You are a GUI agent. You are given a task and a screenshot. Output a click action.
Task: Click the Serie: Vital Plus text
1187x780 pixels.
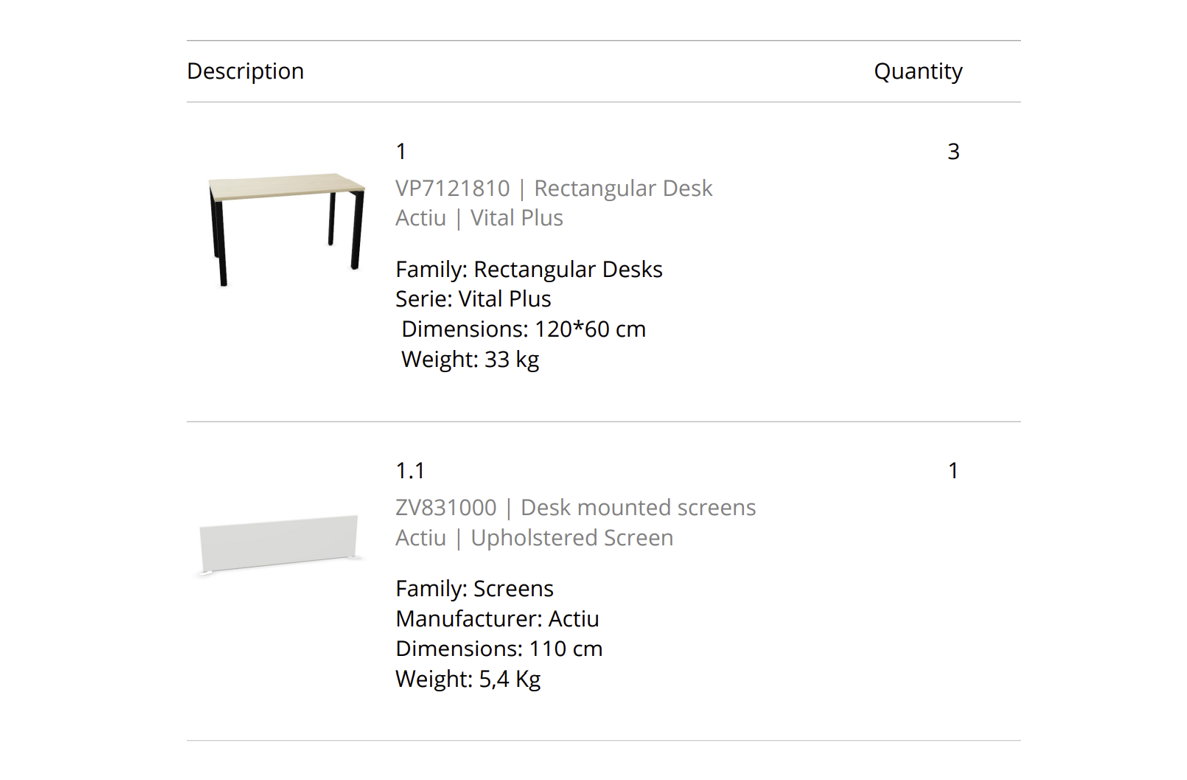(x=473, y=299)
